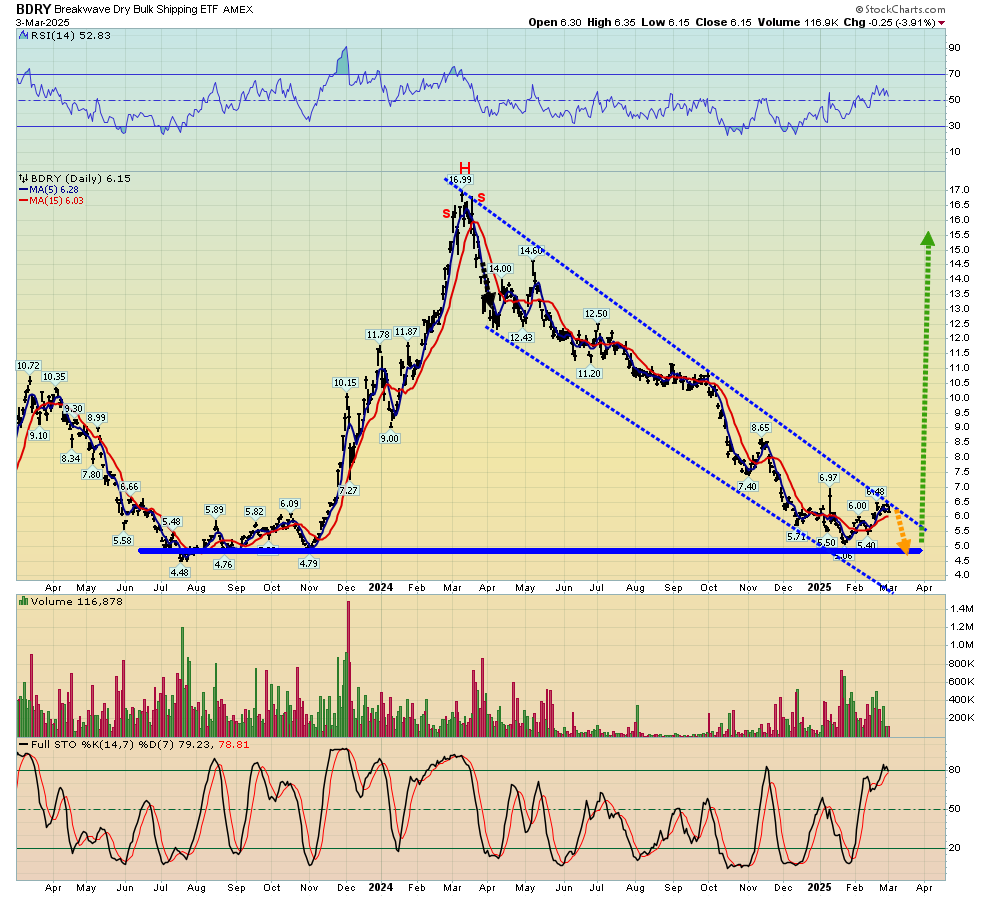Click the 14.60 price label

pyautogui.click(x=530, y=250)
